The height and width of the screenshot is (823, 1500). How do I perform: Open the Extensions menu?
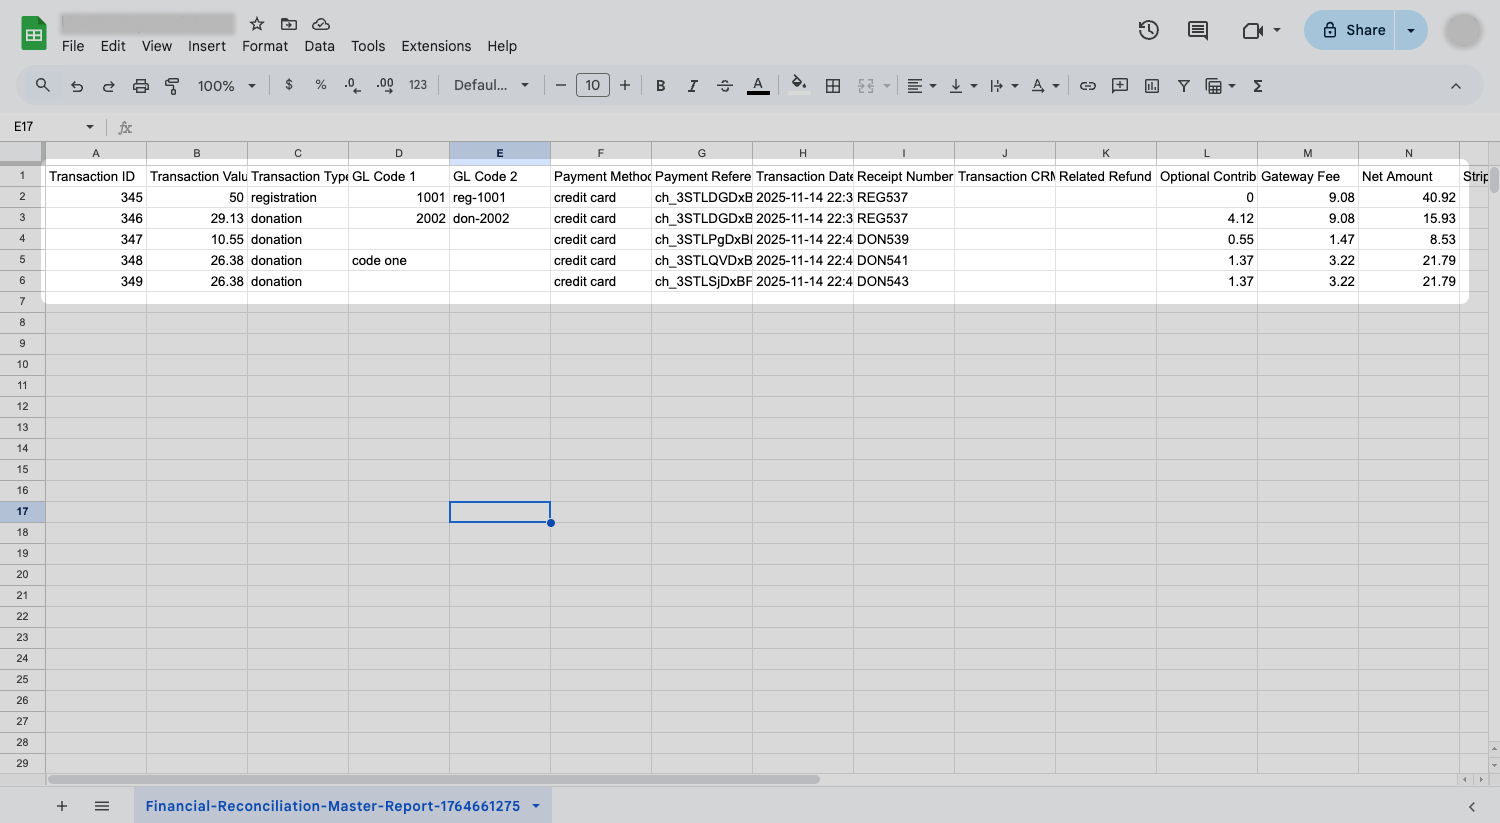point(435,46)
